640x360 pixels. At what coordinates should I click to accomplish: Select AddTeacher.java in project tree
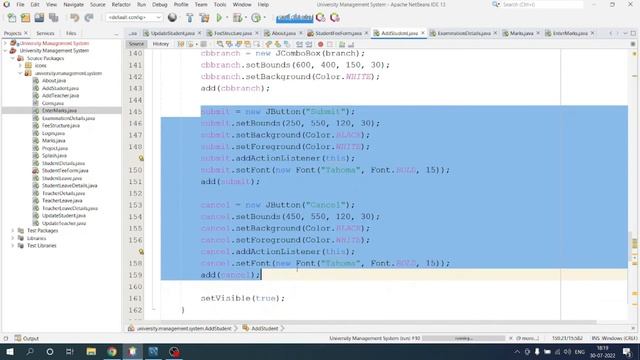coord(60,96)
